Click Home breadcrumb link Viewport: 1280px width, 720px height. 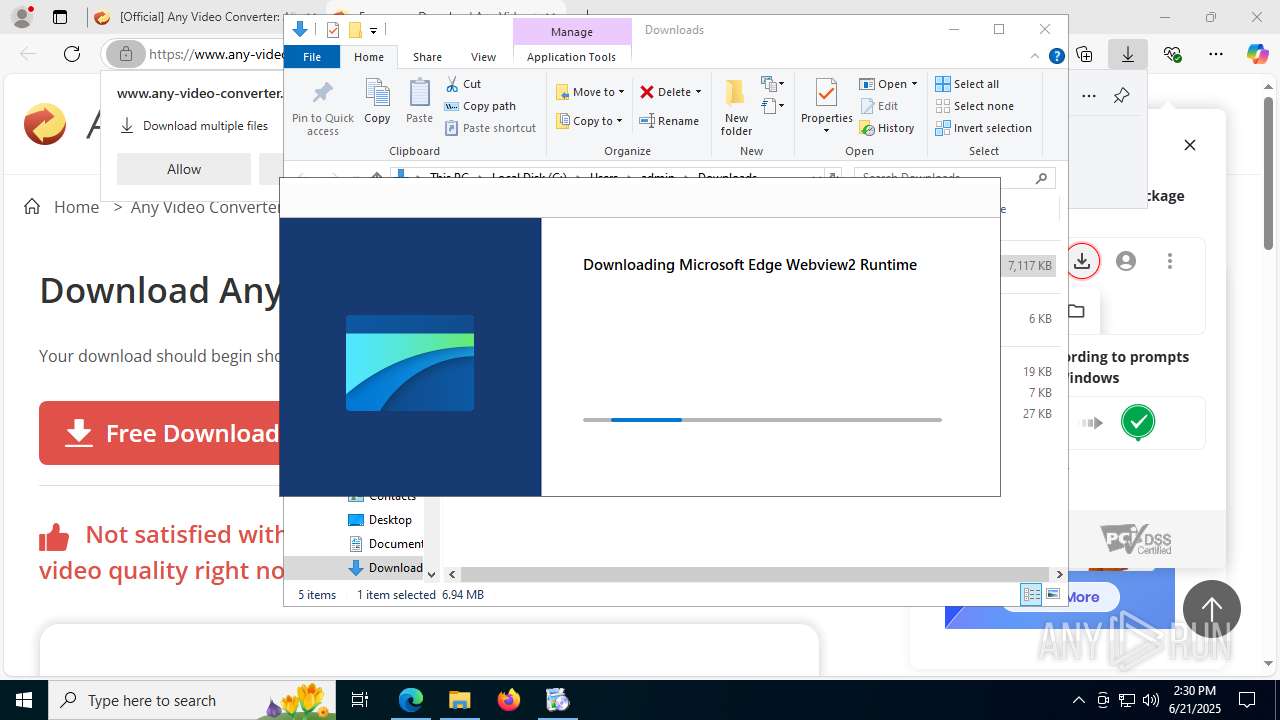tap(76, 207)
